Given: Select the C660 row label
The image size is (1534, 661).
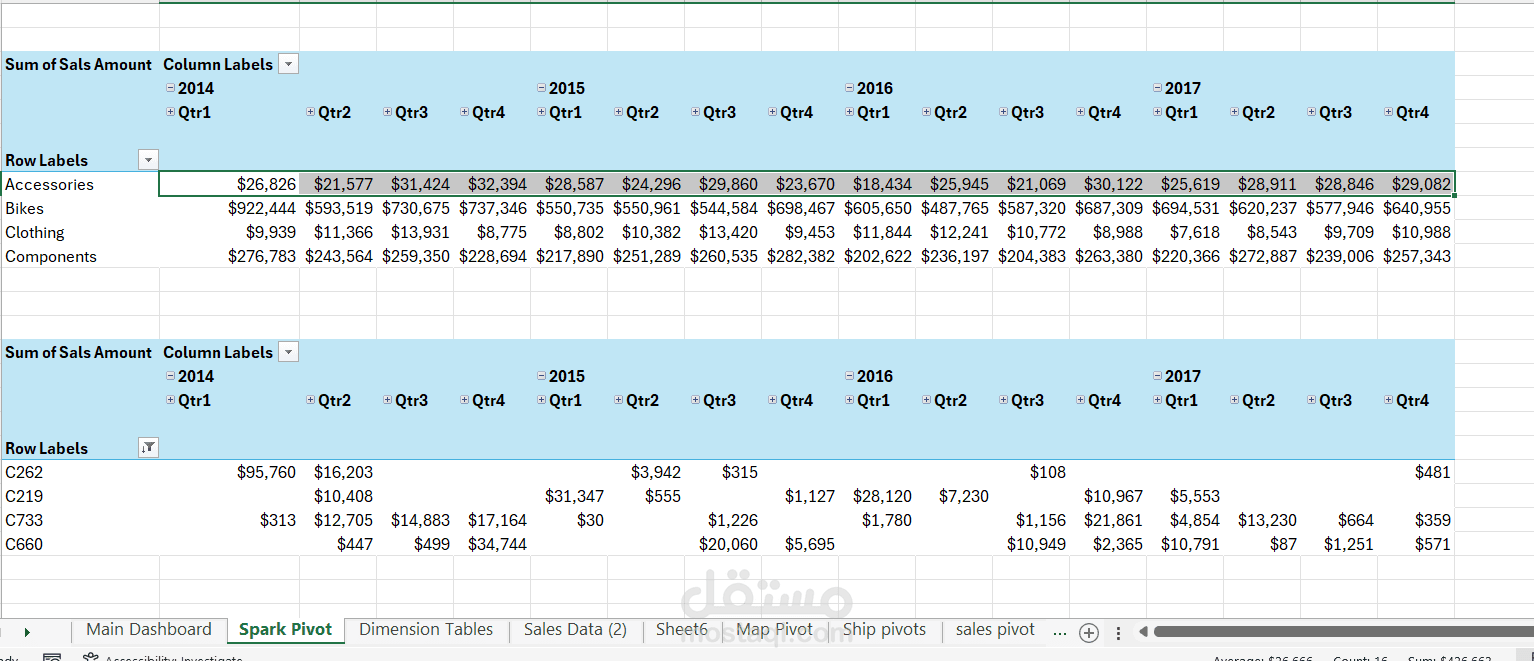Looking at the screenshot, I should click(x=80, y=544).
